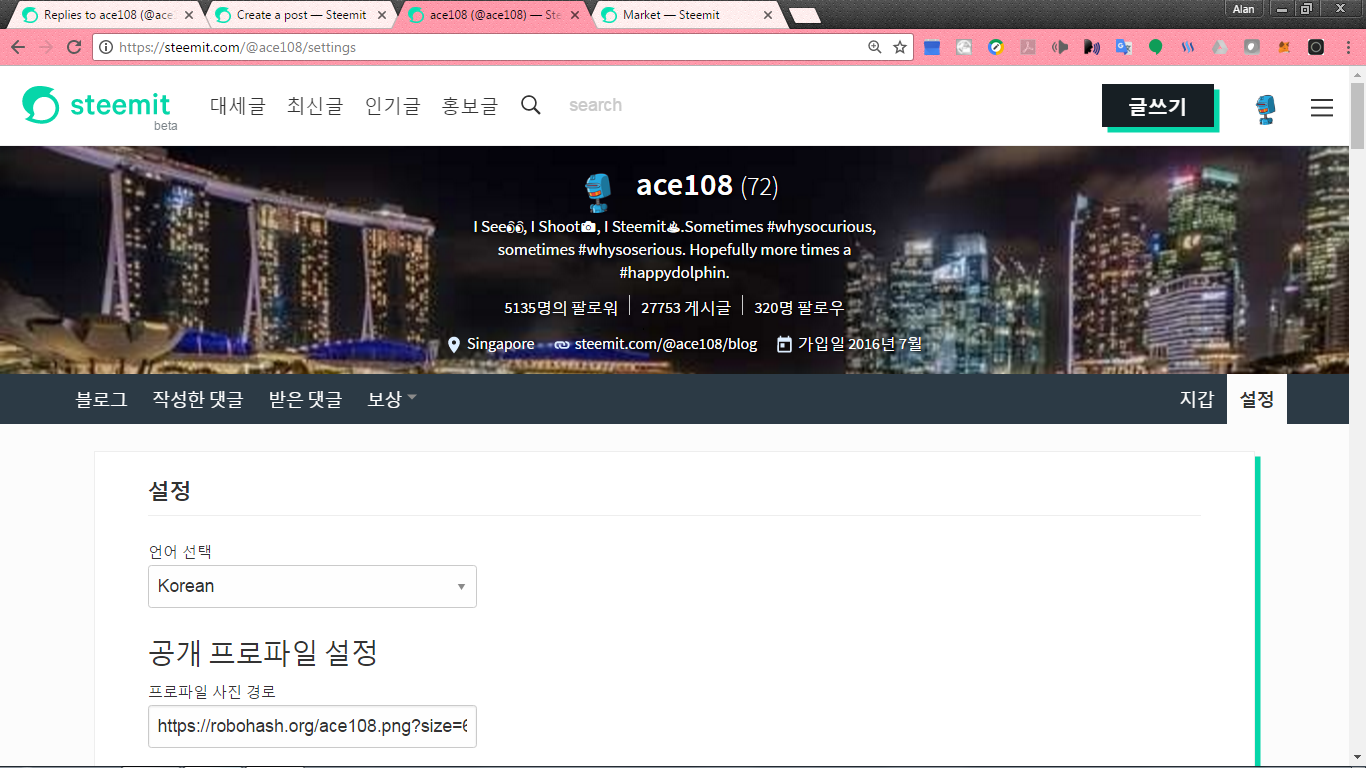1366x768 pixels.
Task: Click the zoom magnifier icon in the address bar
Action: (x=875, y=47)
